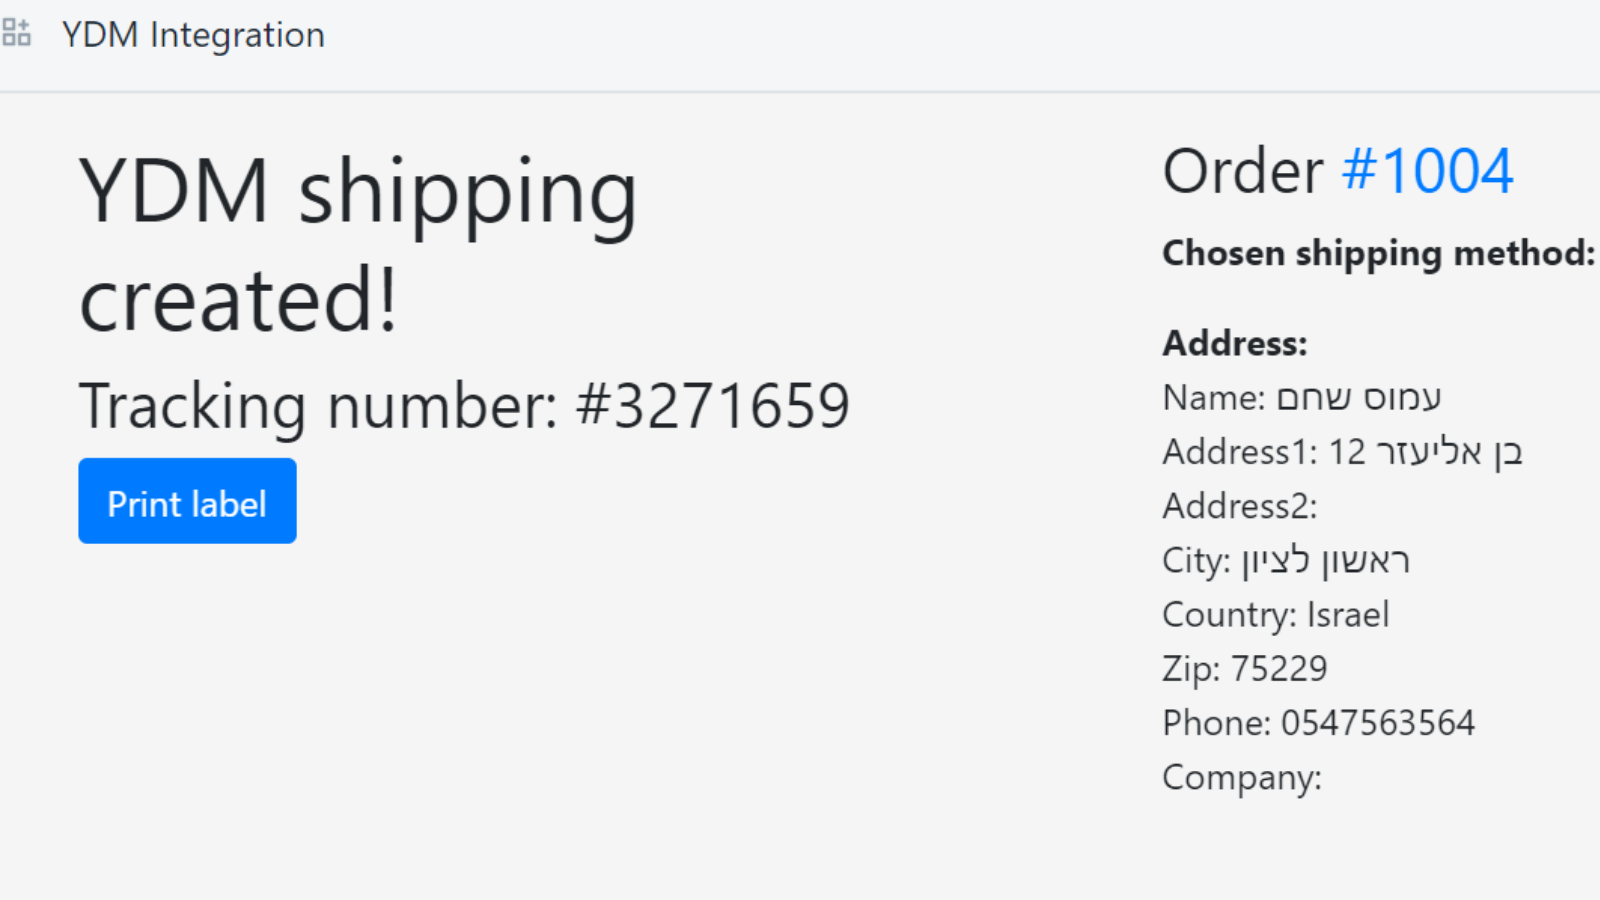1600x900 pixels.
Task: Click the Address1 street line
Action: click(x=1342, y=452)
